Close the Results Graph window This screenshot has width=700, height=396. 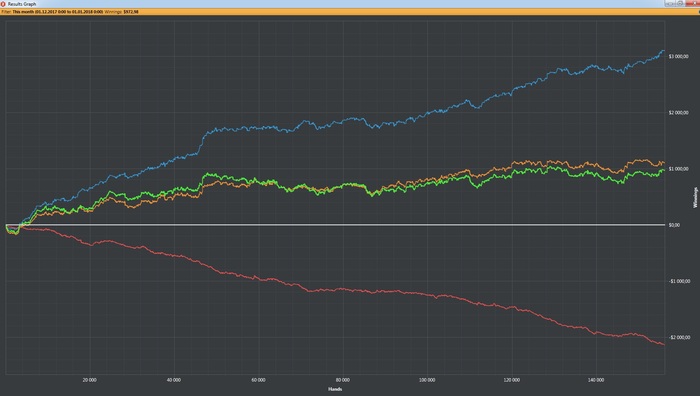[693, 3]
